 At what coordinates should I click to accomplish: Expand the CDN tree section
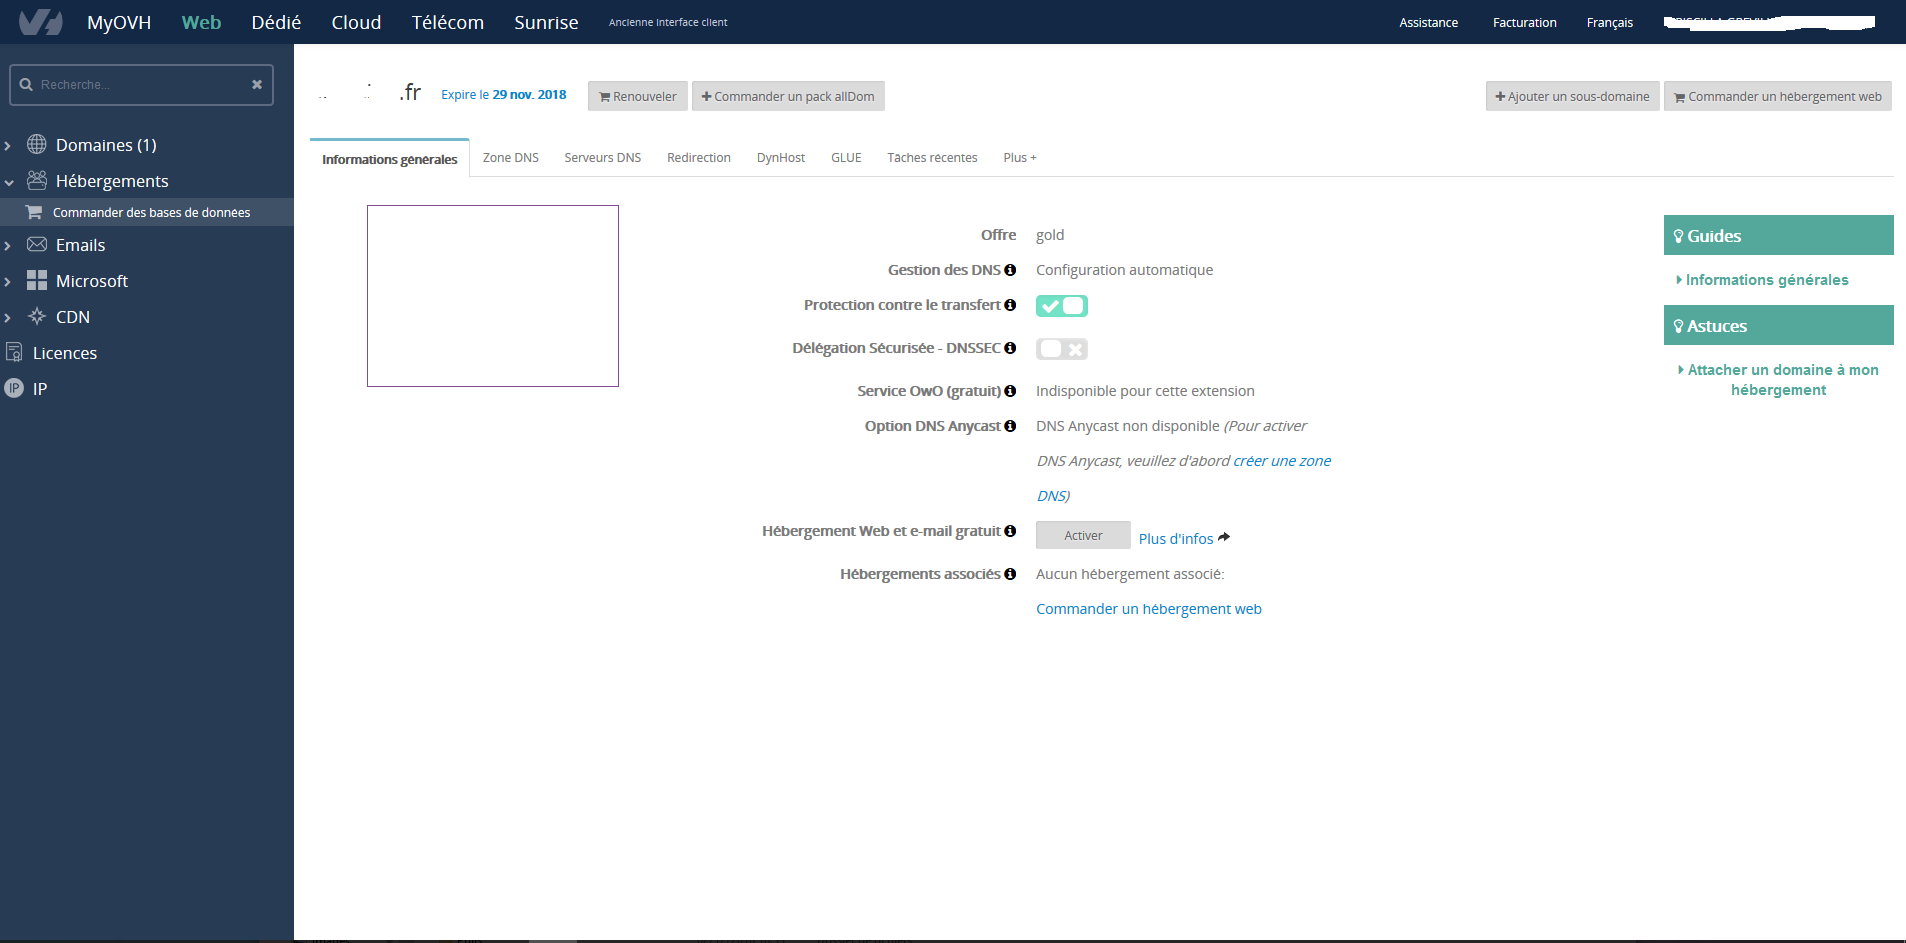[x=8, y=318]
